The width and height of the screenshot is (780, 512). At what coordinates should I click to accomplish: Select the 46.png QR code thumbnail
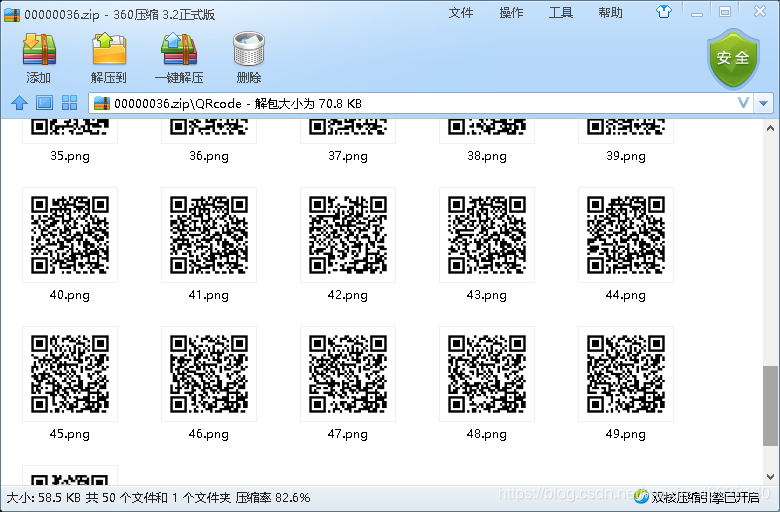pos(209,374)
